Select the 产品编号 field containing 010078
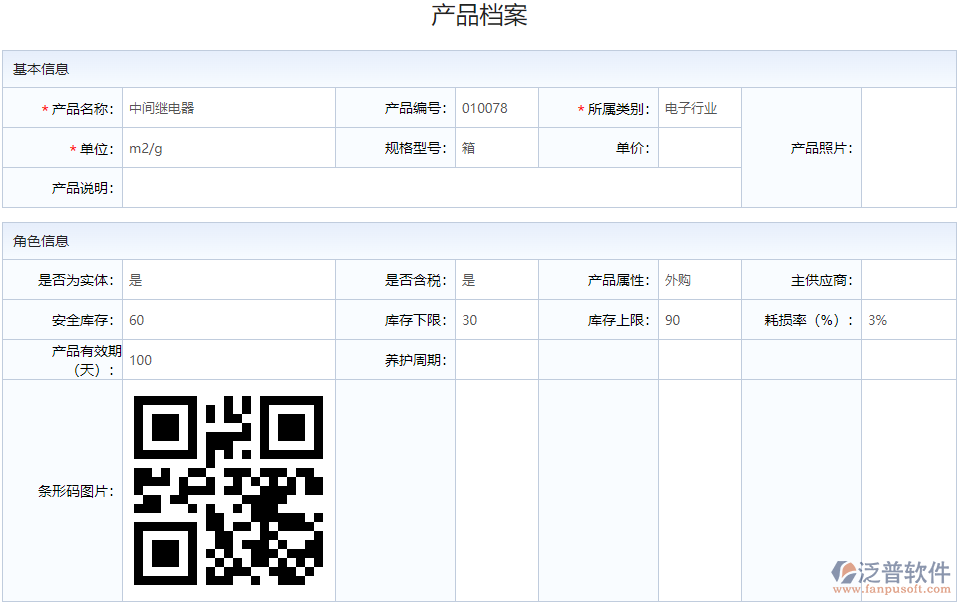Viewport: 961px width, 605px height. pyautogui.click(x=497, y=107)
